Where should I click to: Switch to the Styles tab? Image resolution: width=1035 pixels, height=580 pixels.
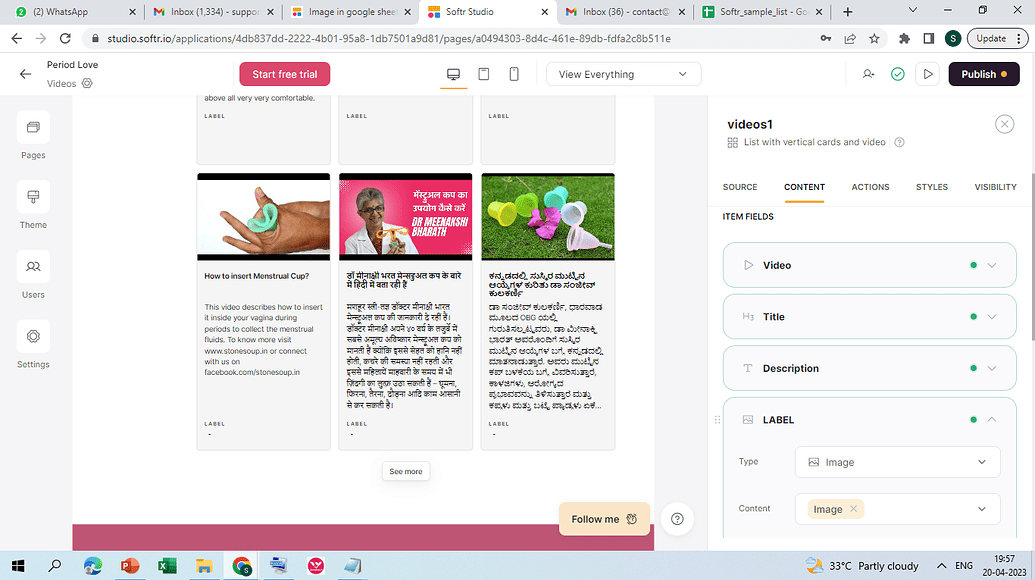point(931,187)
